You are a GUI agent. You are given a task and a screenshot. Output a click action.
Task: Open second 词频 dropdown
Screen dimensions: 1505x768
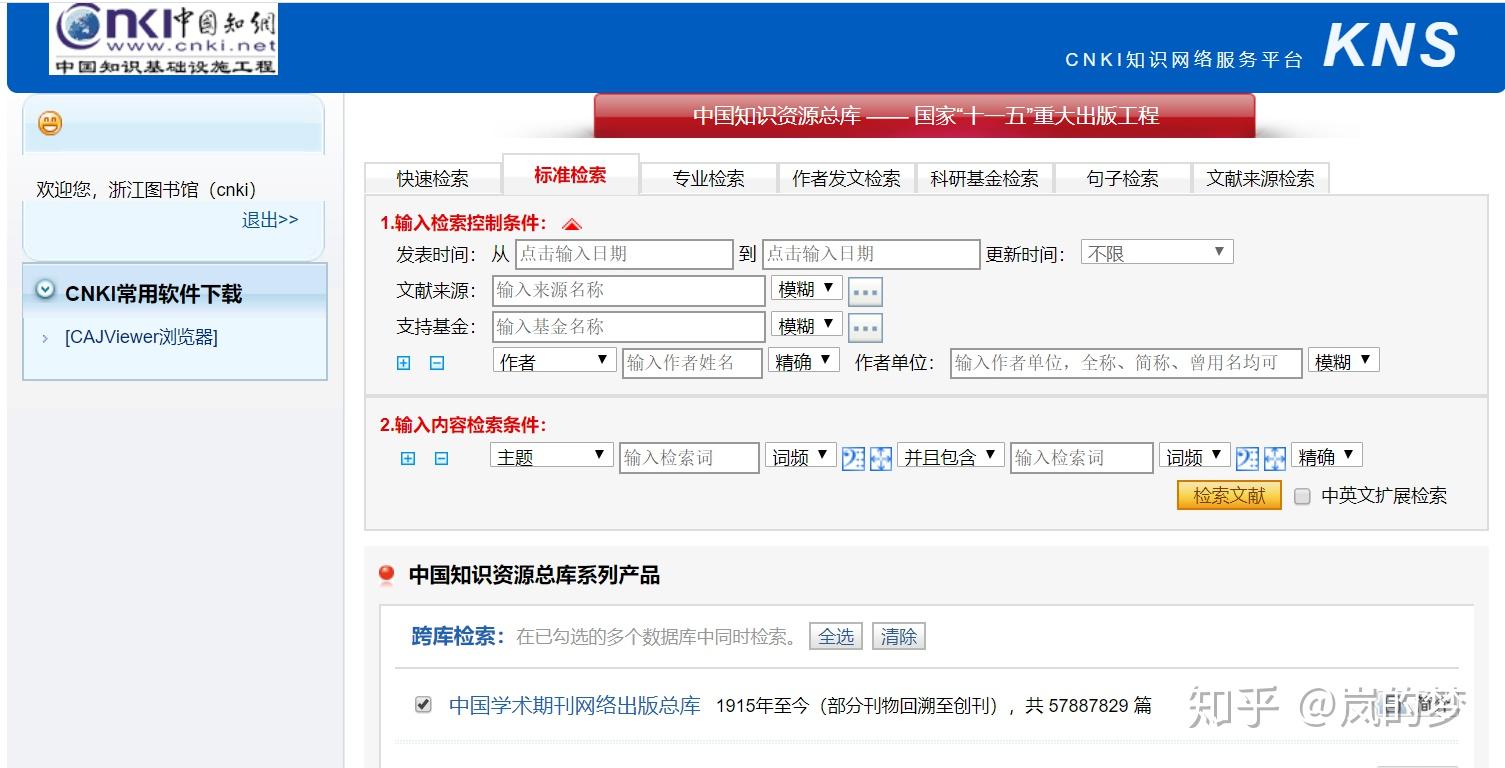[x=1195, y=456]
